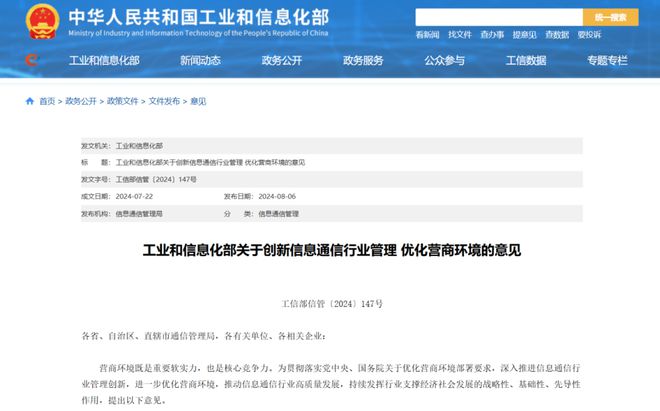Click the 分类 value 信息通信管理
The image size is (660, 411).
pos(279,214)
